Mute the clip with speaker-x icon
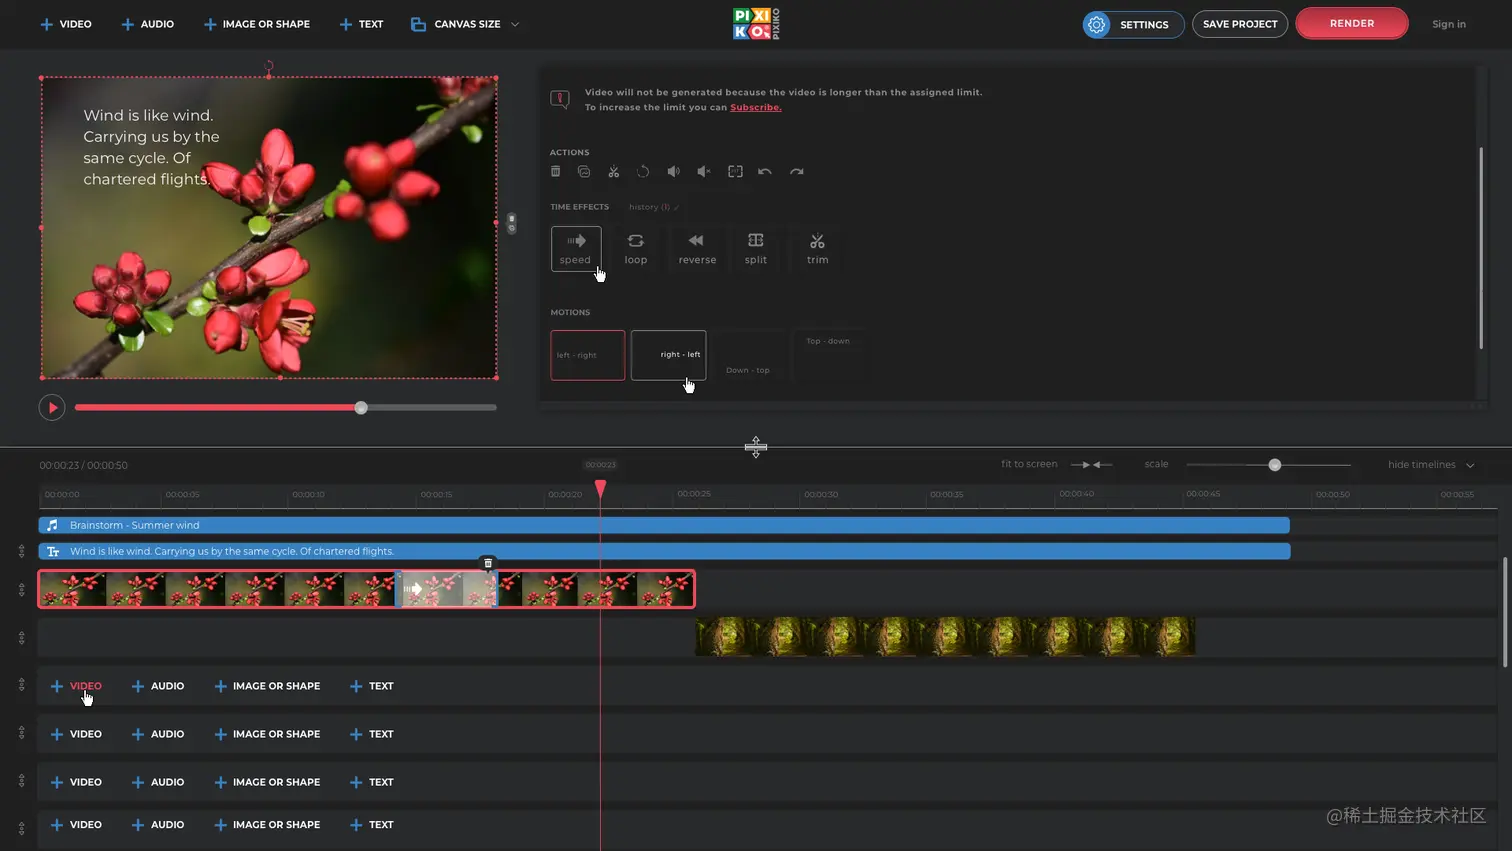Screen dimensions: 1512x851 coord(704,171)
